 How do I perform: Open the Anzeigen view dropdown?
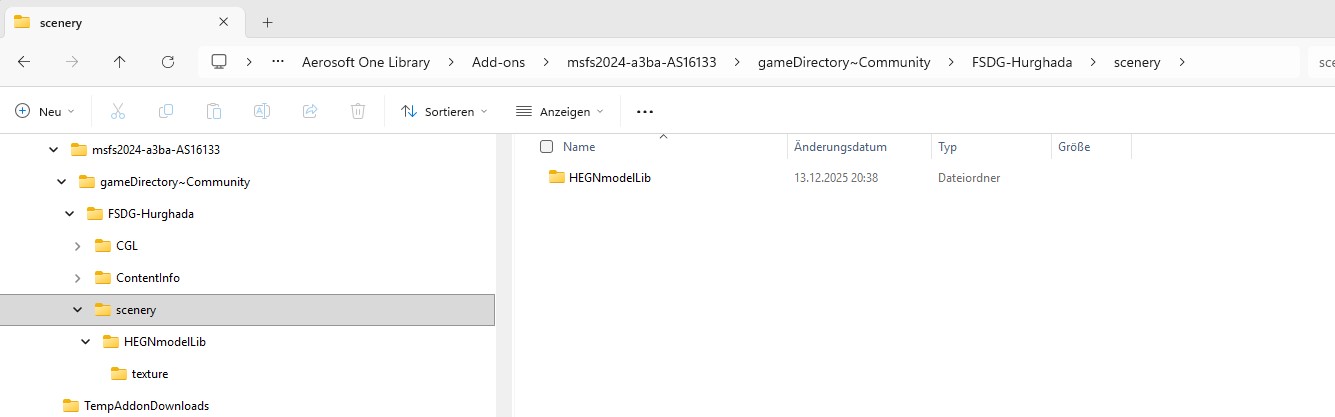(x=559, y=112)
